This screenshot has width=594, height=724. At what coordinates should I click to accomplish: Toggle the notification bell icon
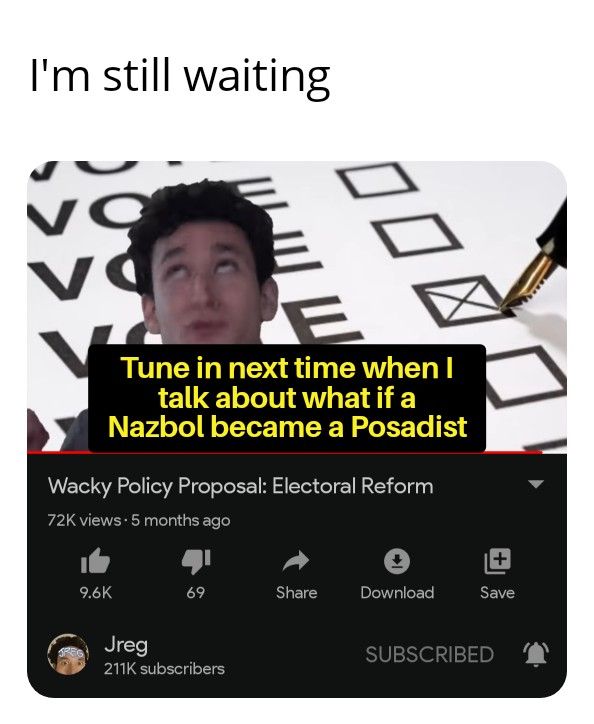click(536, 654)
